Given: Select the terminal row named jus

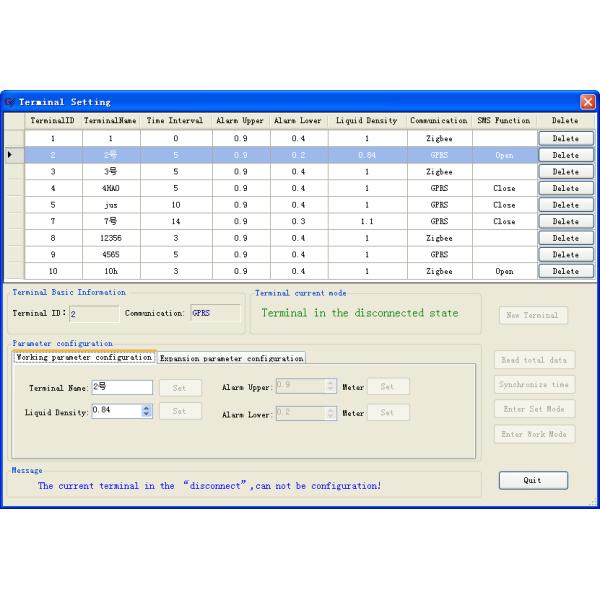Looking at the screenshot, I should tap(111, 205).
